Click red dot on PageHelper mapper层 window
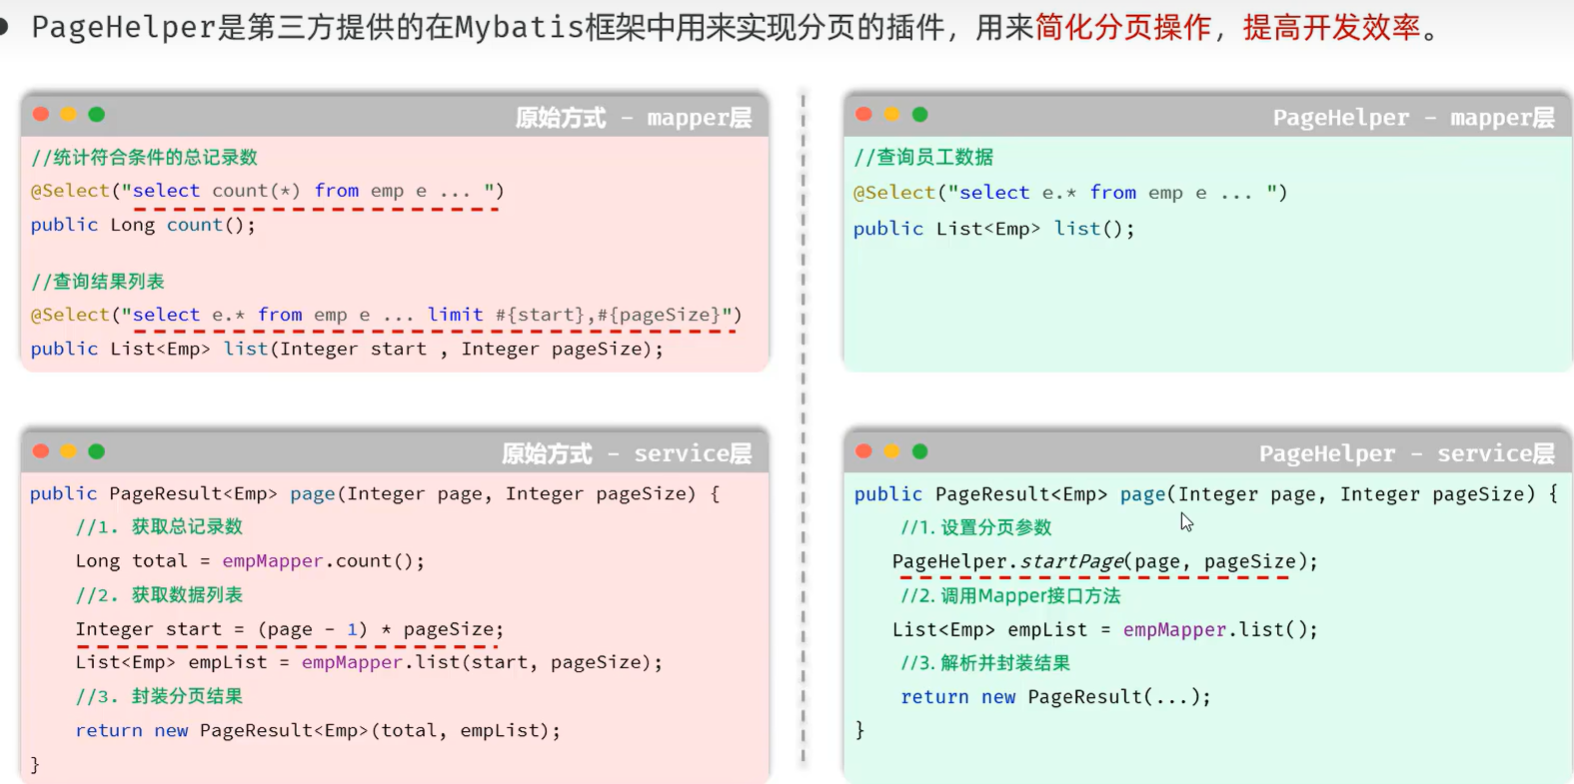The height and width of the screenshot is (784, 1574). [864, 114]
